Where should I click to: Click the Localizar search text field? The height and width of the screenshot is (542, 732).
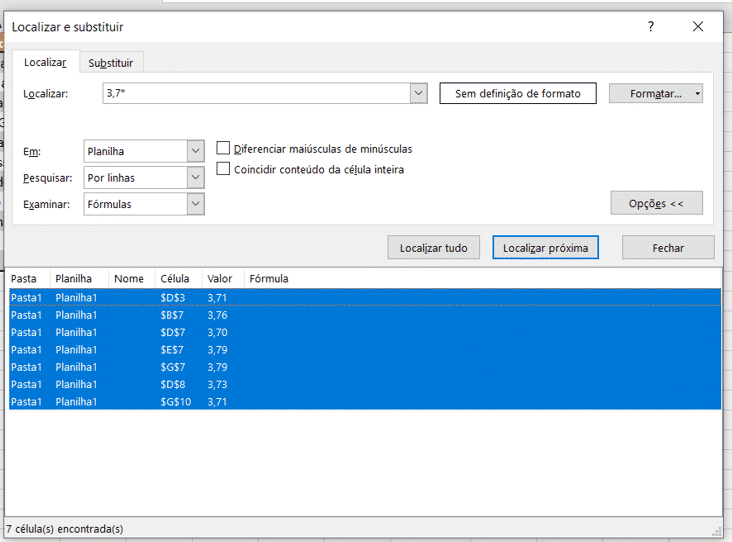(x=256, y=93)
